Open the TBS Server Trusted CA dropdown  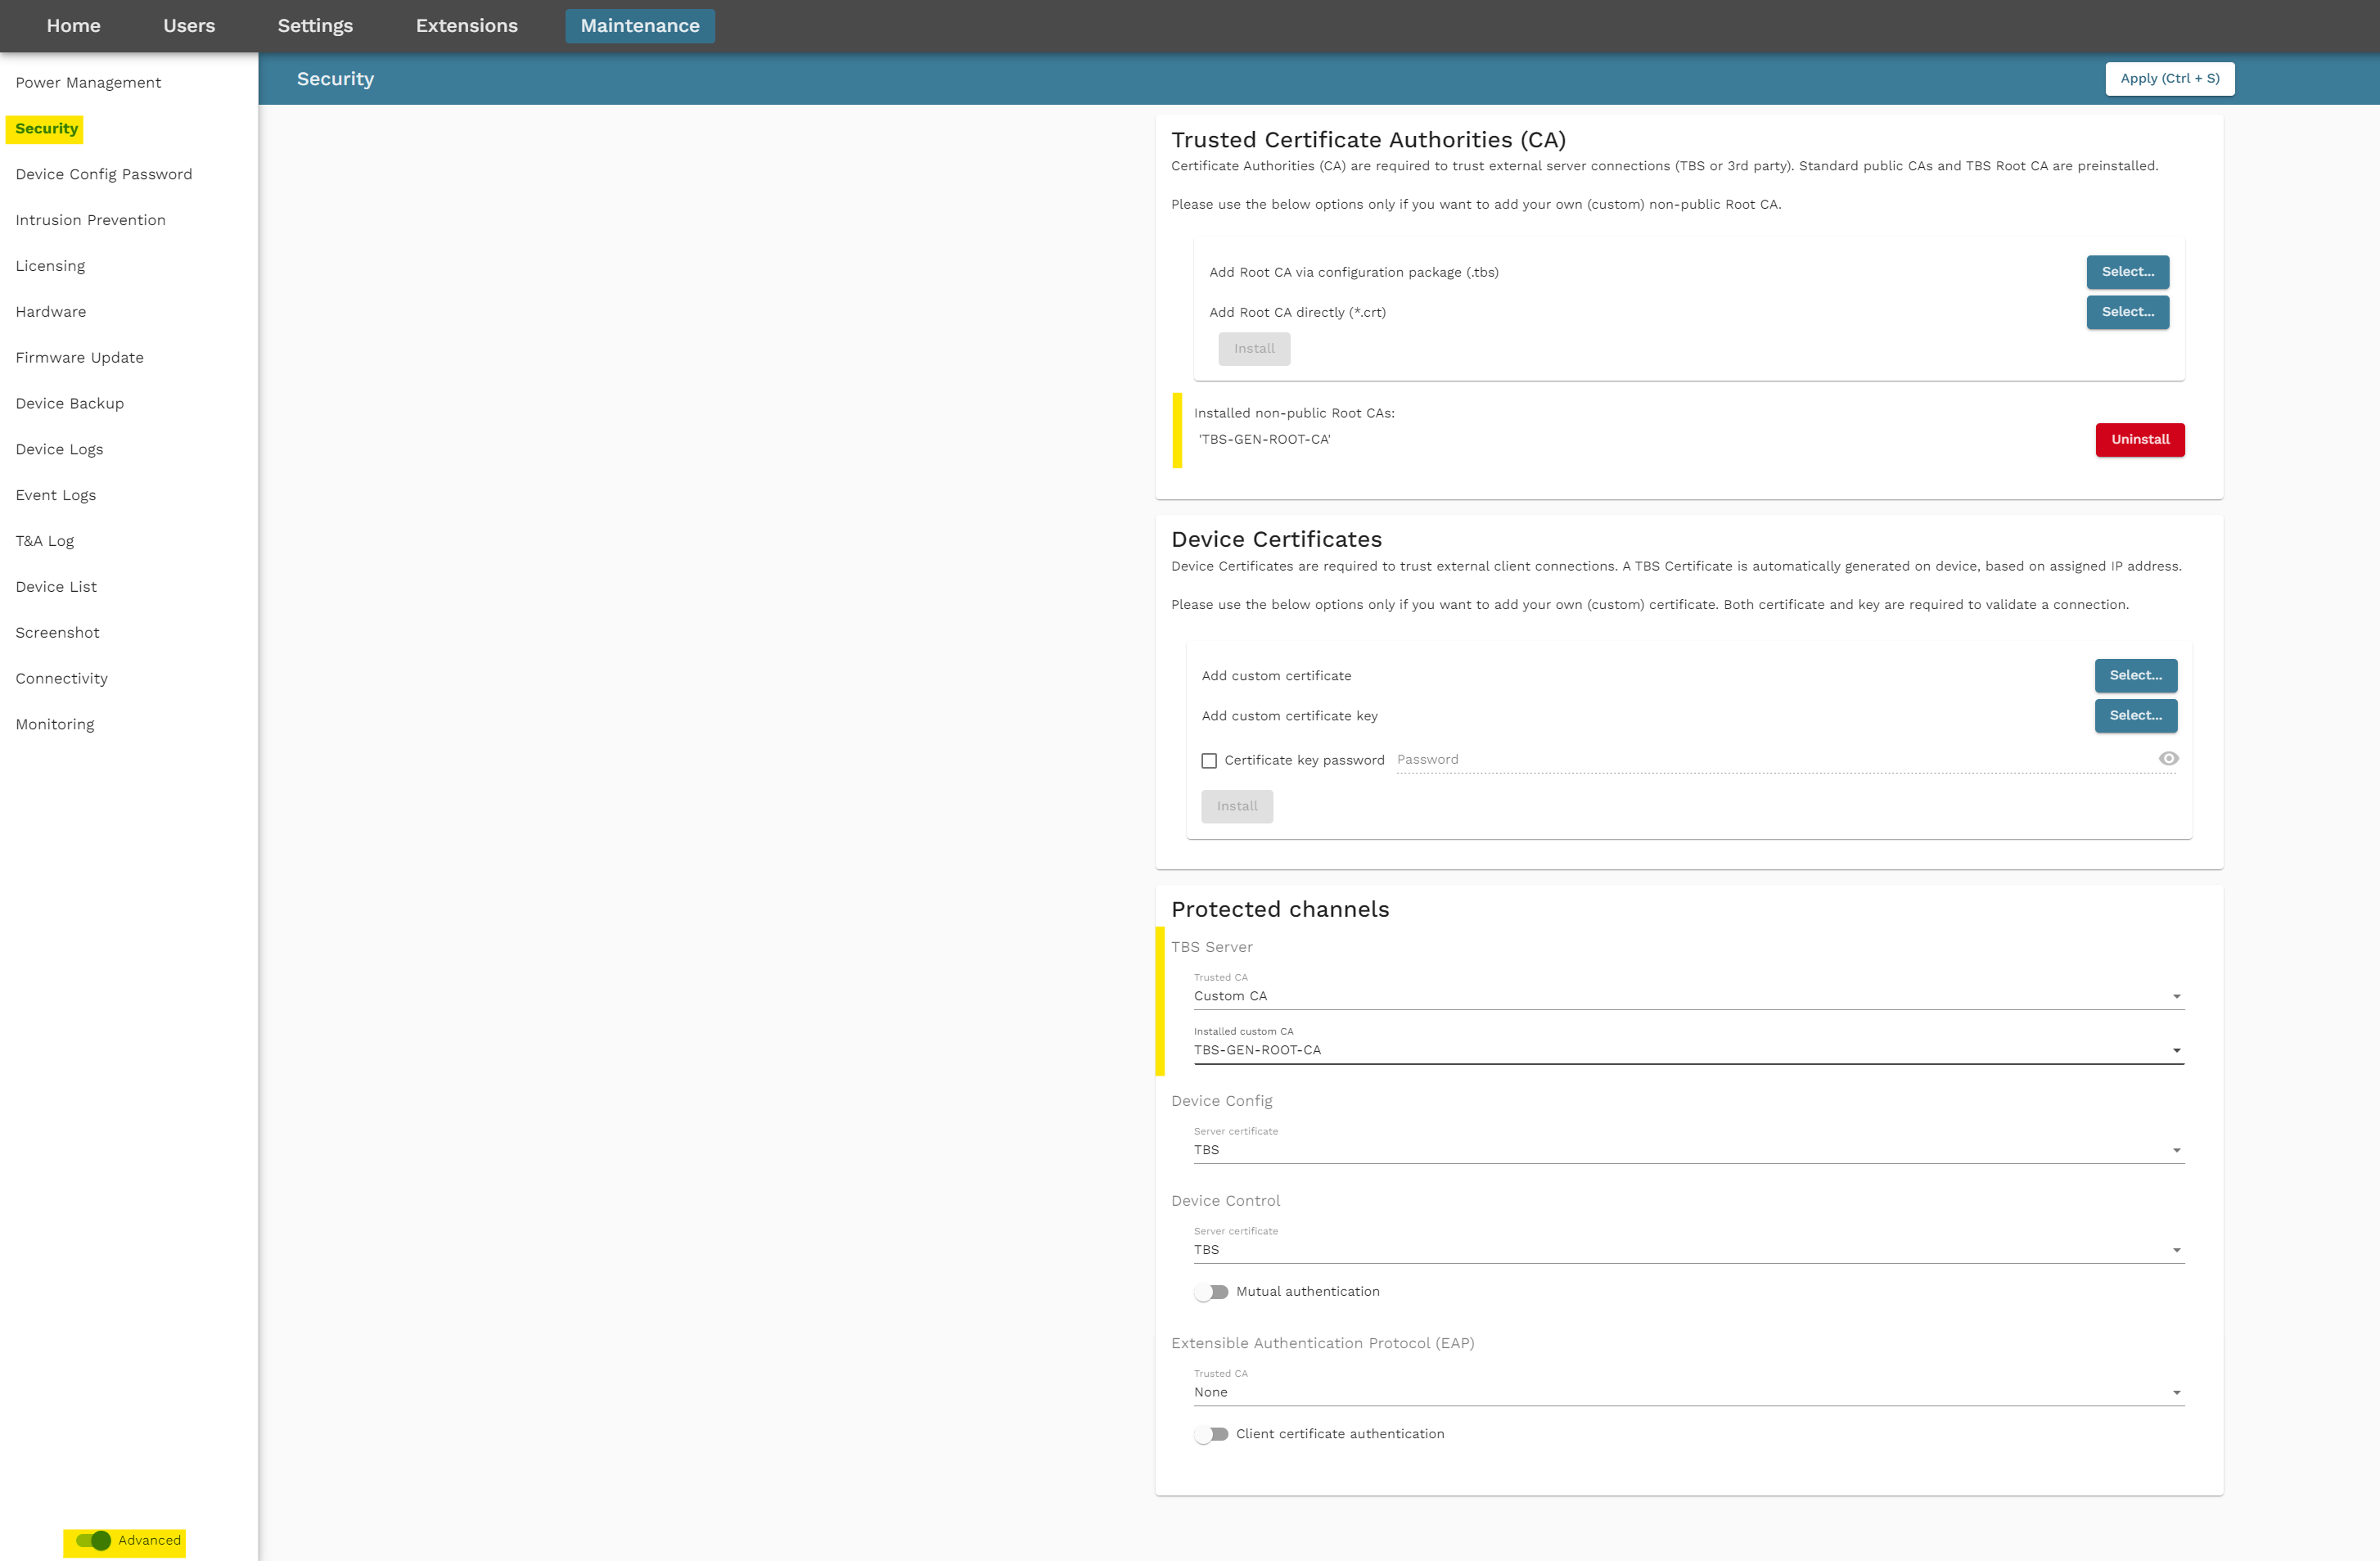(1689, 996)
